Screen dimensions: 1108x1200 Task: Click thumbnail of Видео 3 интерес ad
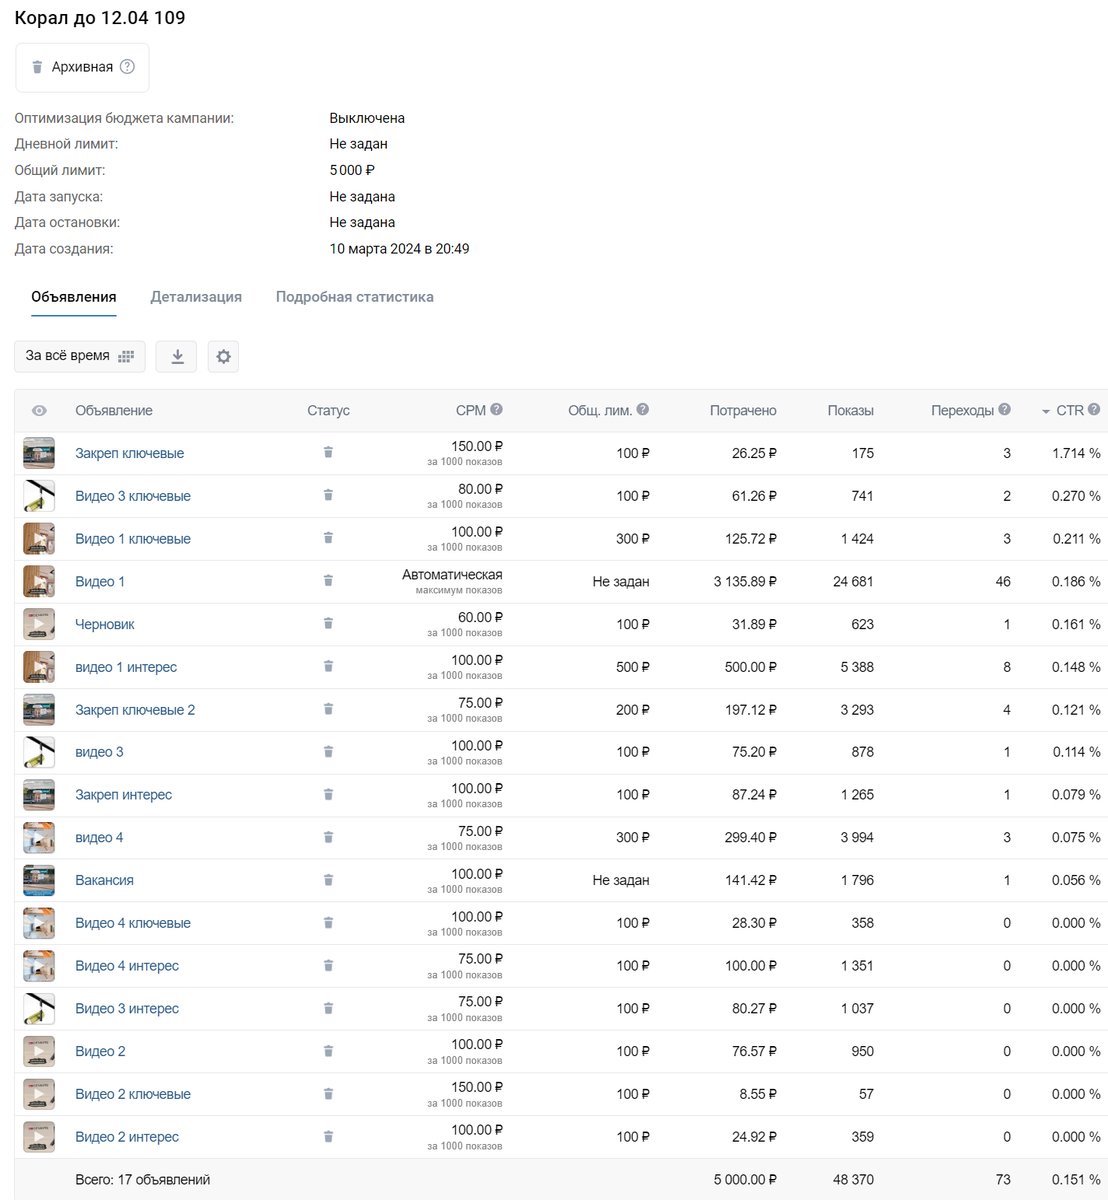tap(39, 1008)
